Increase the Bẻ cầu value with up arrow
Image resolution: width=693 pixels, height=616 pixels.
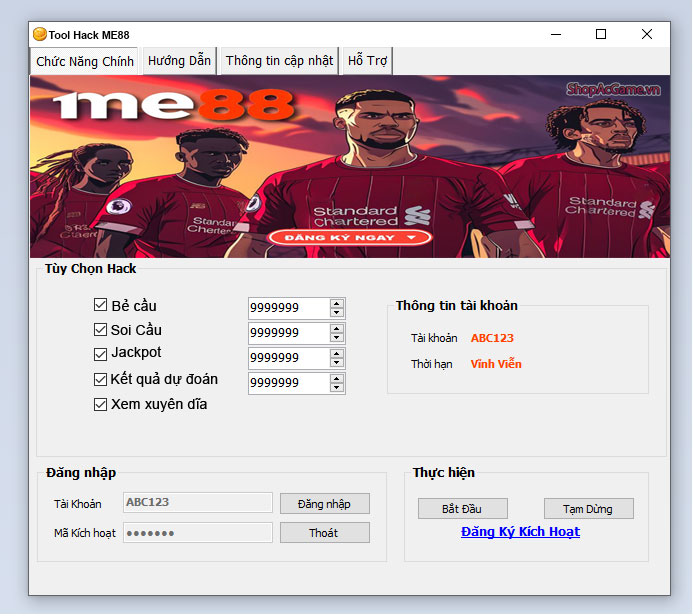pyautogui.click(x=337, y=304)
